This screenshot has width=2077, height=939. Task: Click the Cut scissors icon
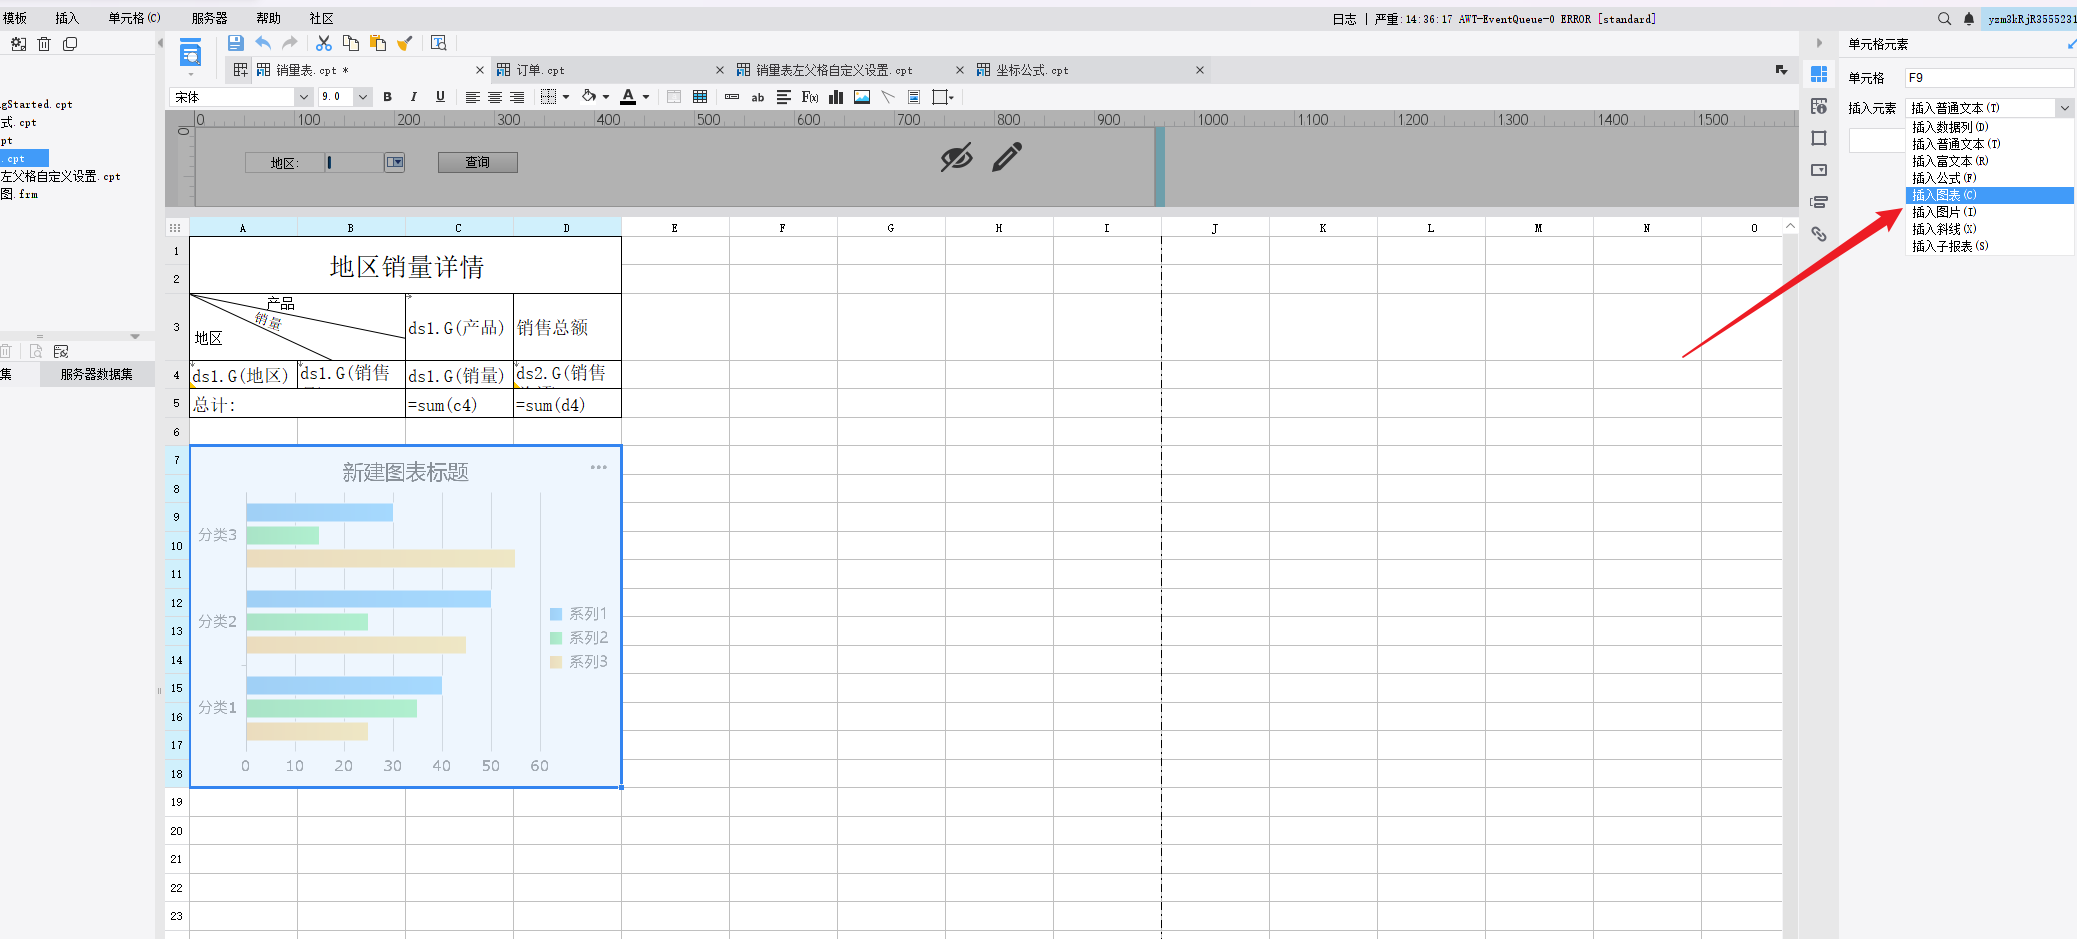click(x=323, y=43)
